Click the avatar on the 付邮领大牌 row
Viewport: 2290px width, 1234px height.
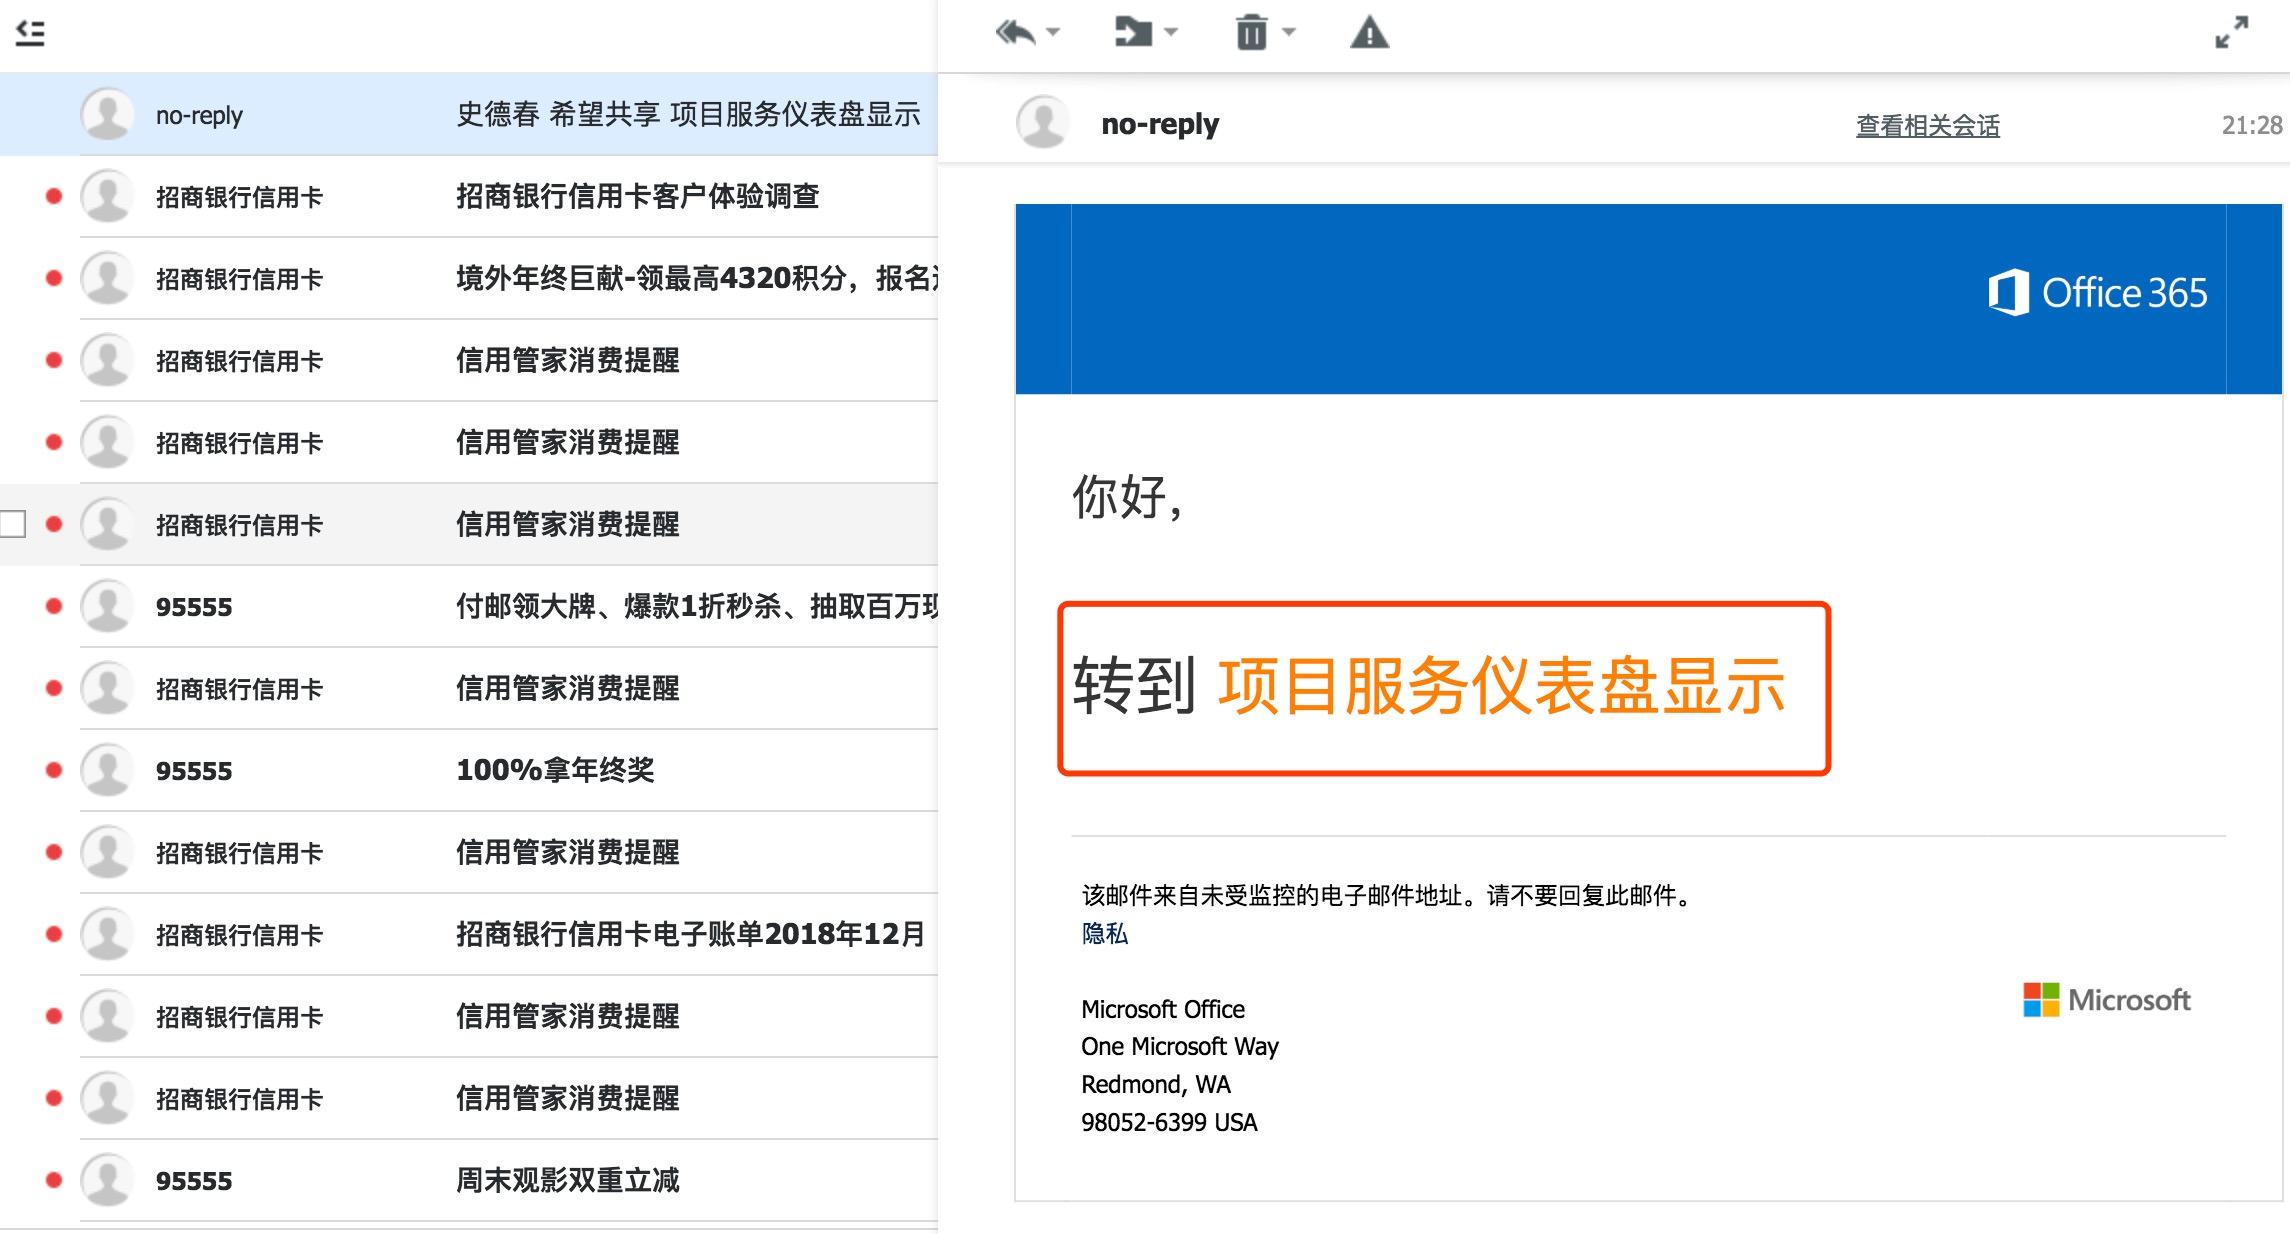(107, 606)
